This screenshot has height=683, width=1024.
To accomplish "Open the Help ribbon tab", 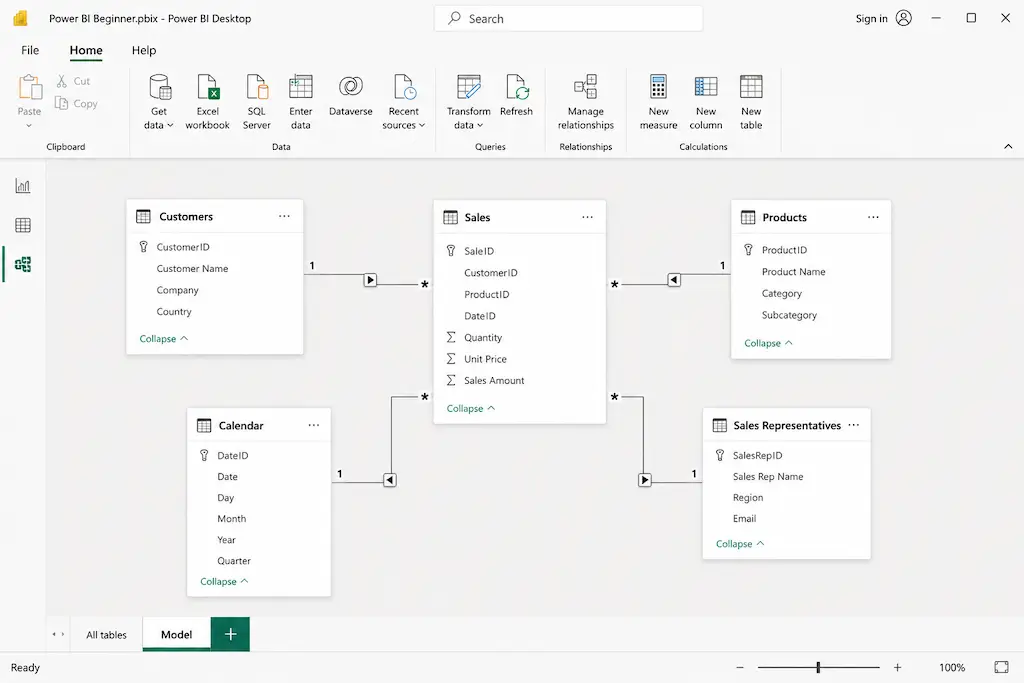I will pos(144,50).
